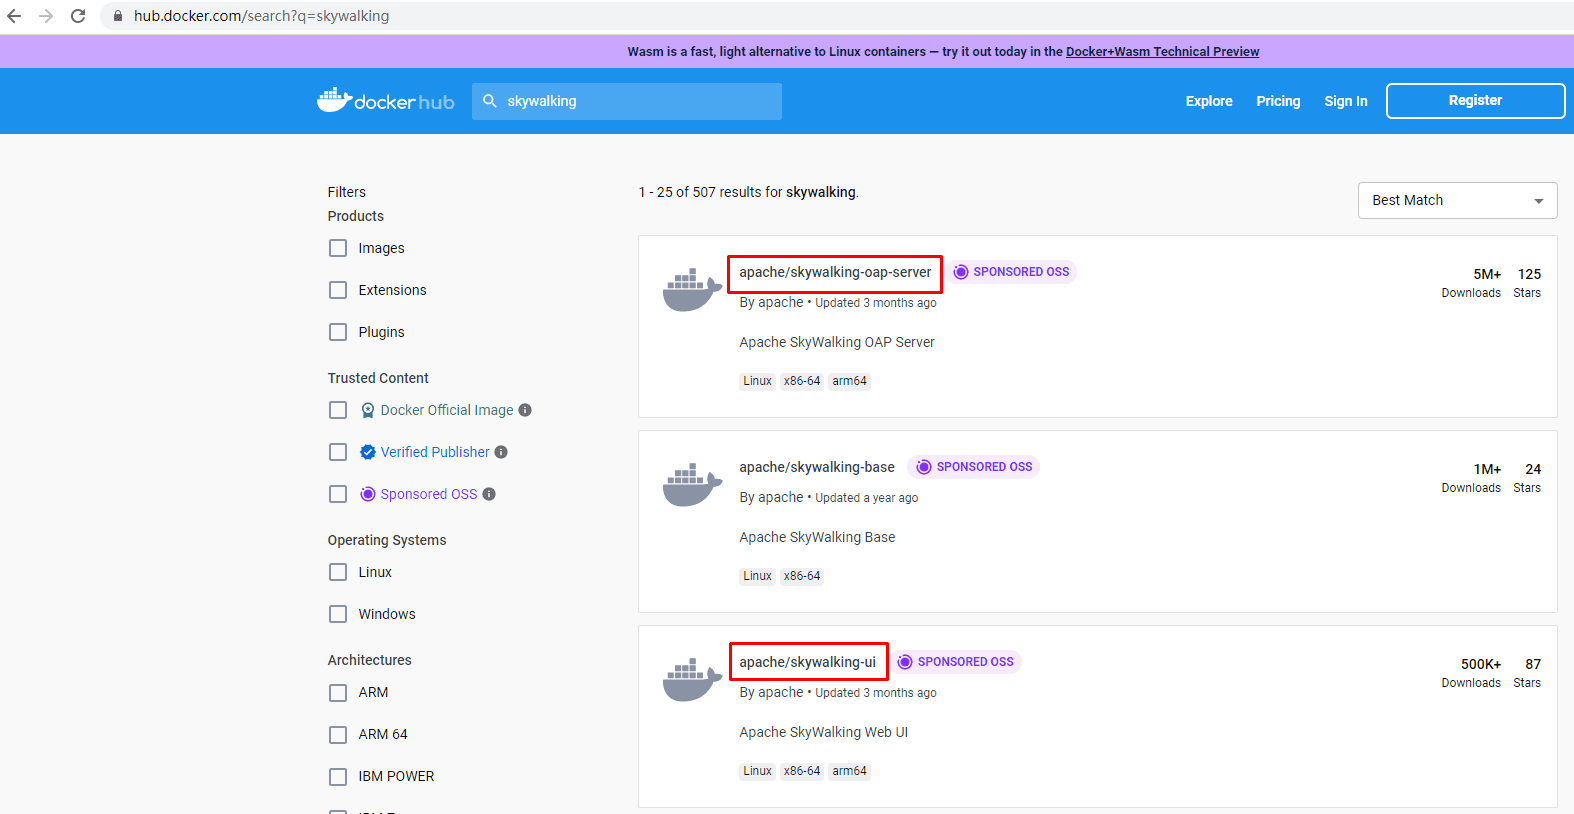Click the Docker Official Image ribbon icon
This screenshot has height=814, width=1574.
[x=368, y=410]
